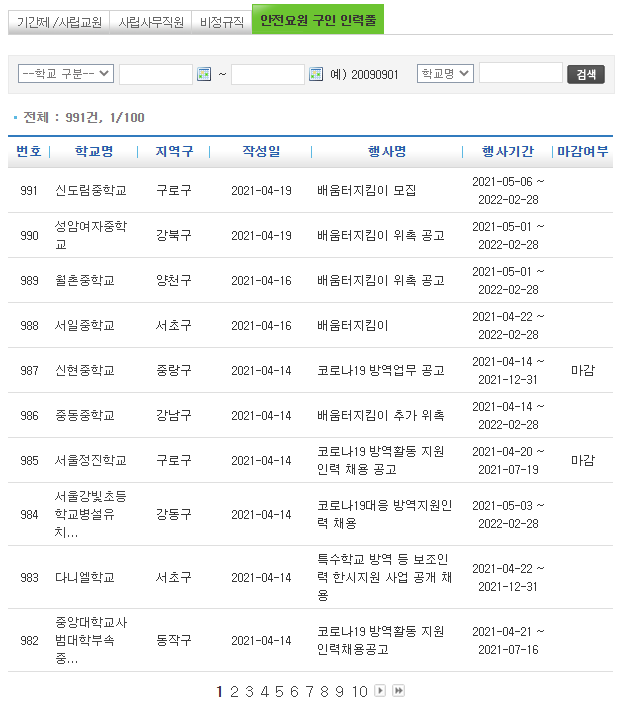Click district 강북구 cell

tap(174, 236)
